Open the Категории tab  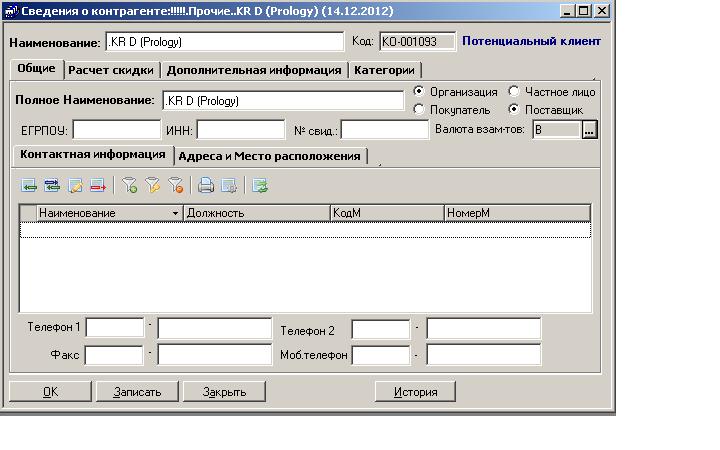coord(384,70)
